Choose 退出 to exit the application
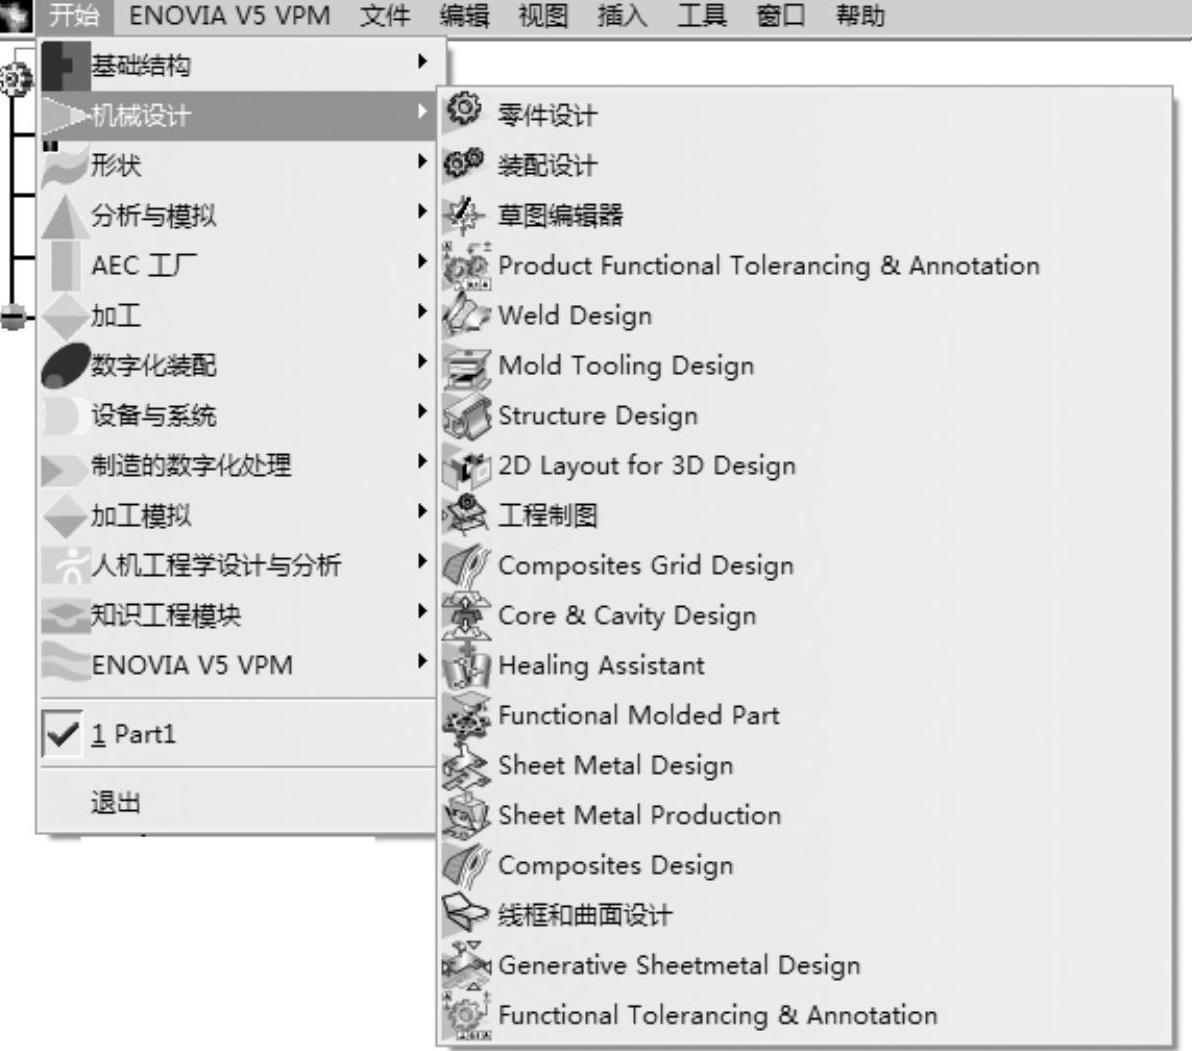Viewport: 1192px width, 1051px height. tap(116, 802)
